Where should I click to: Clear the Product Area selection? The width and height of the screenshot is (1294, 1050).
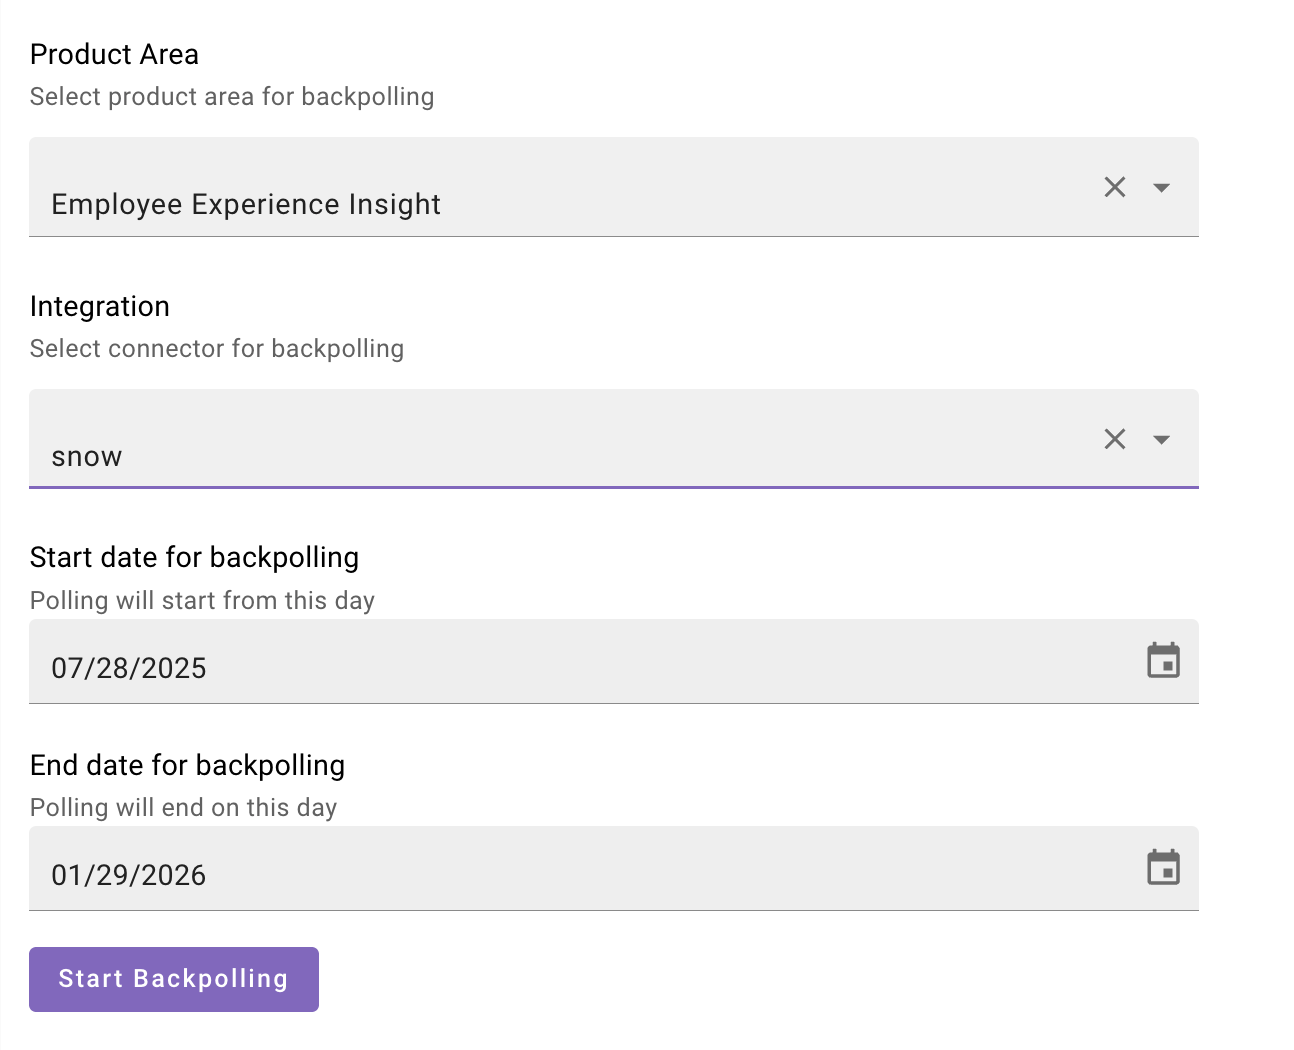[x=1114, y=187]
